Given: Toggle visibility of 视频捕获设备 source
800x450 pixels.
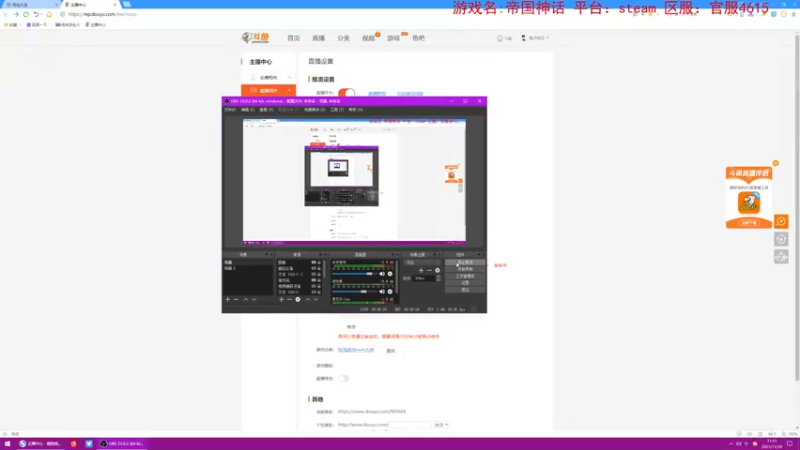Looking at the screenshot, I should [313, 286].
